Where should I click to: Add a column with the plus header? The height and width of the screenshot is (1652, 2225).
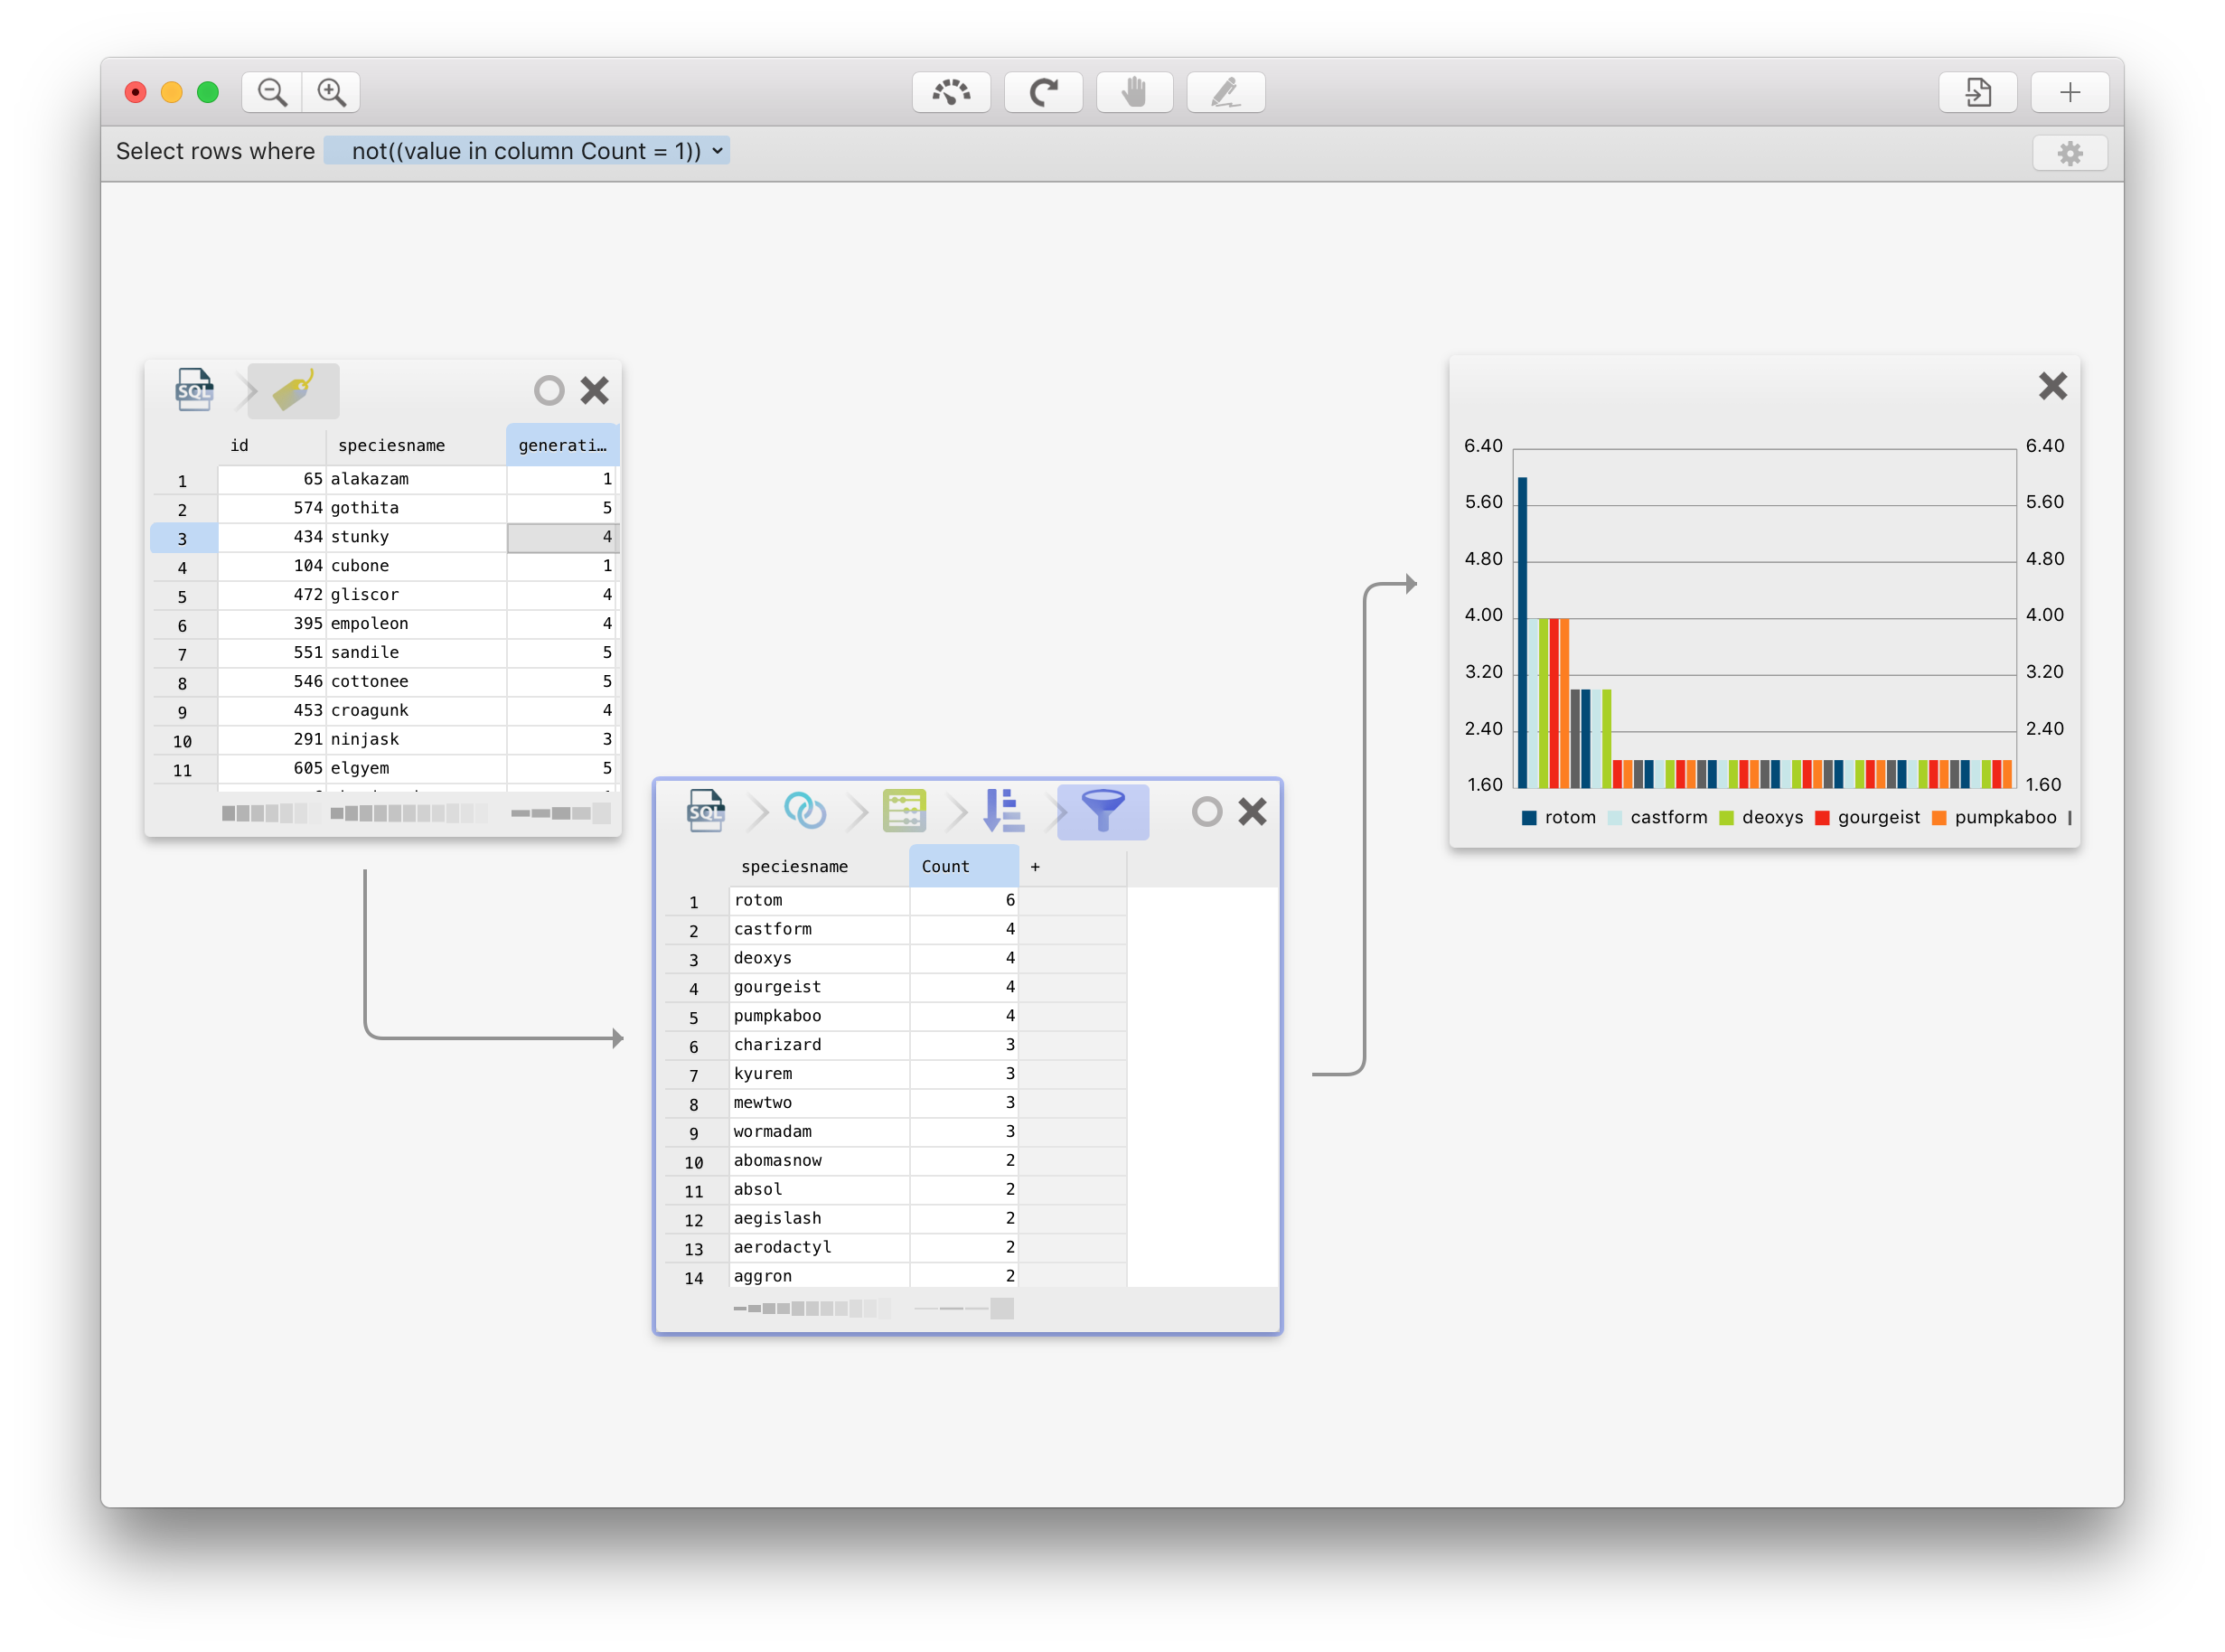click(x=1035, y=866)
